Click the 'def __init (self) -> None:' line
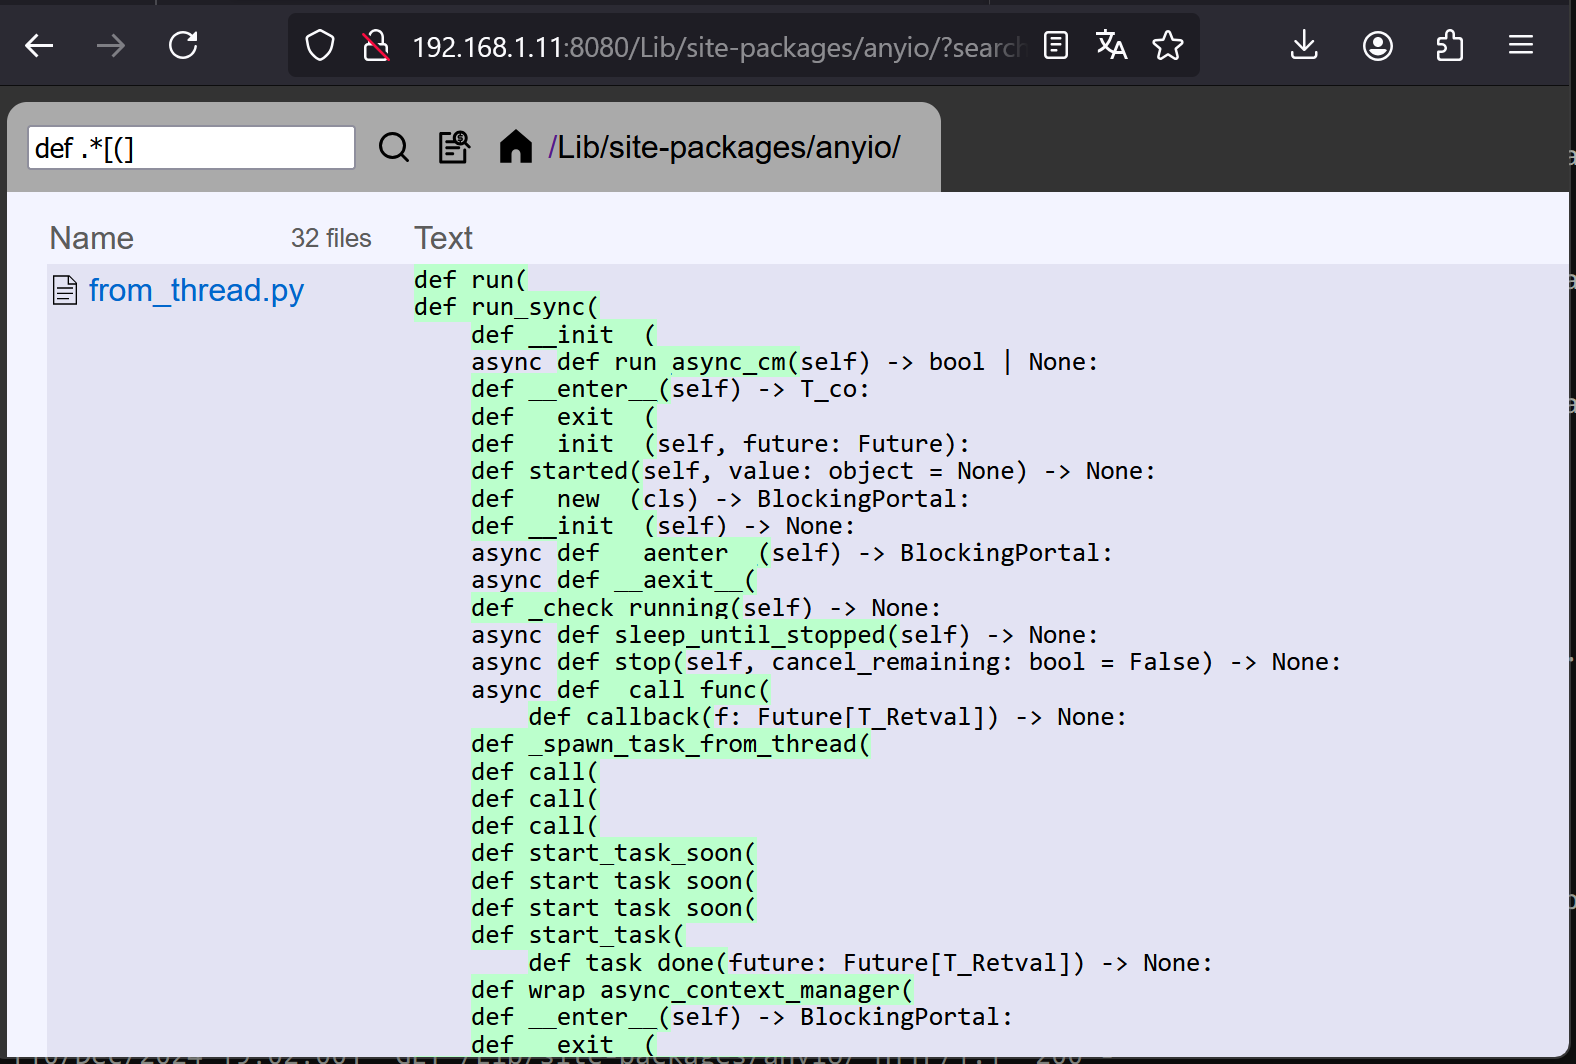 [x=663, y=526]
